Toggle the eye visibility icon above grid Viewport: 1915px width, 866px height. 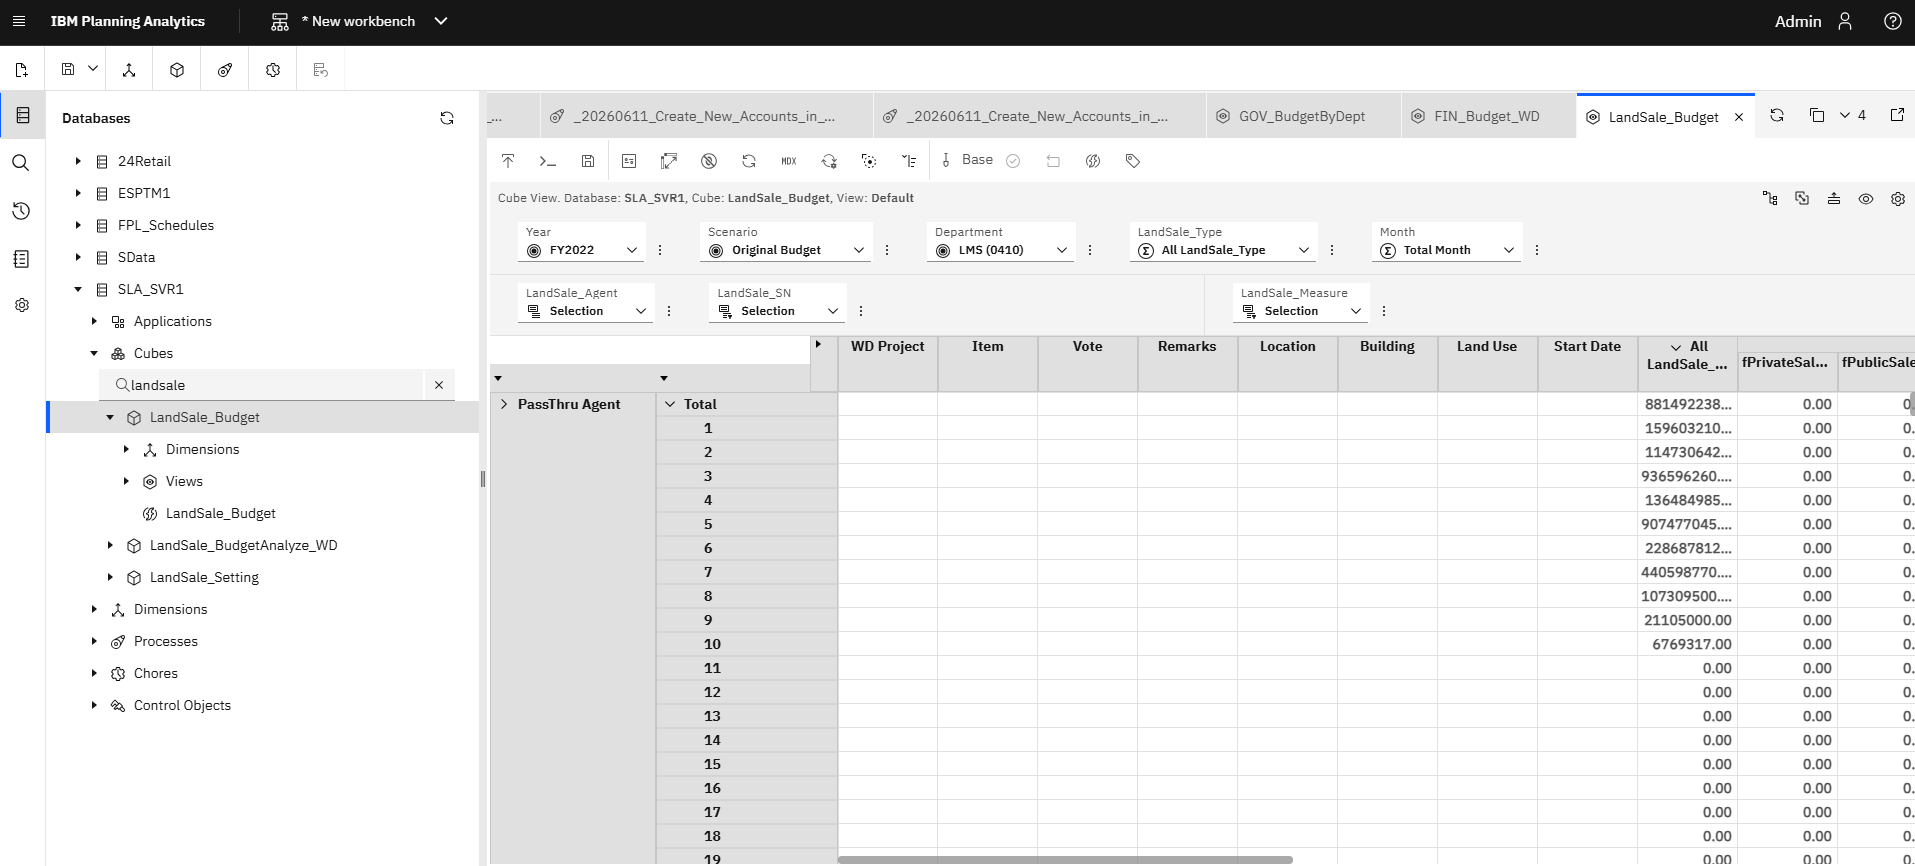coord(1866,199)
